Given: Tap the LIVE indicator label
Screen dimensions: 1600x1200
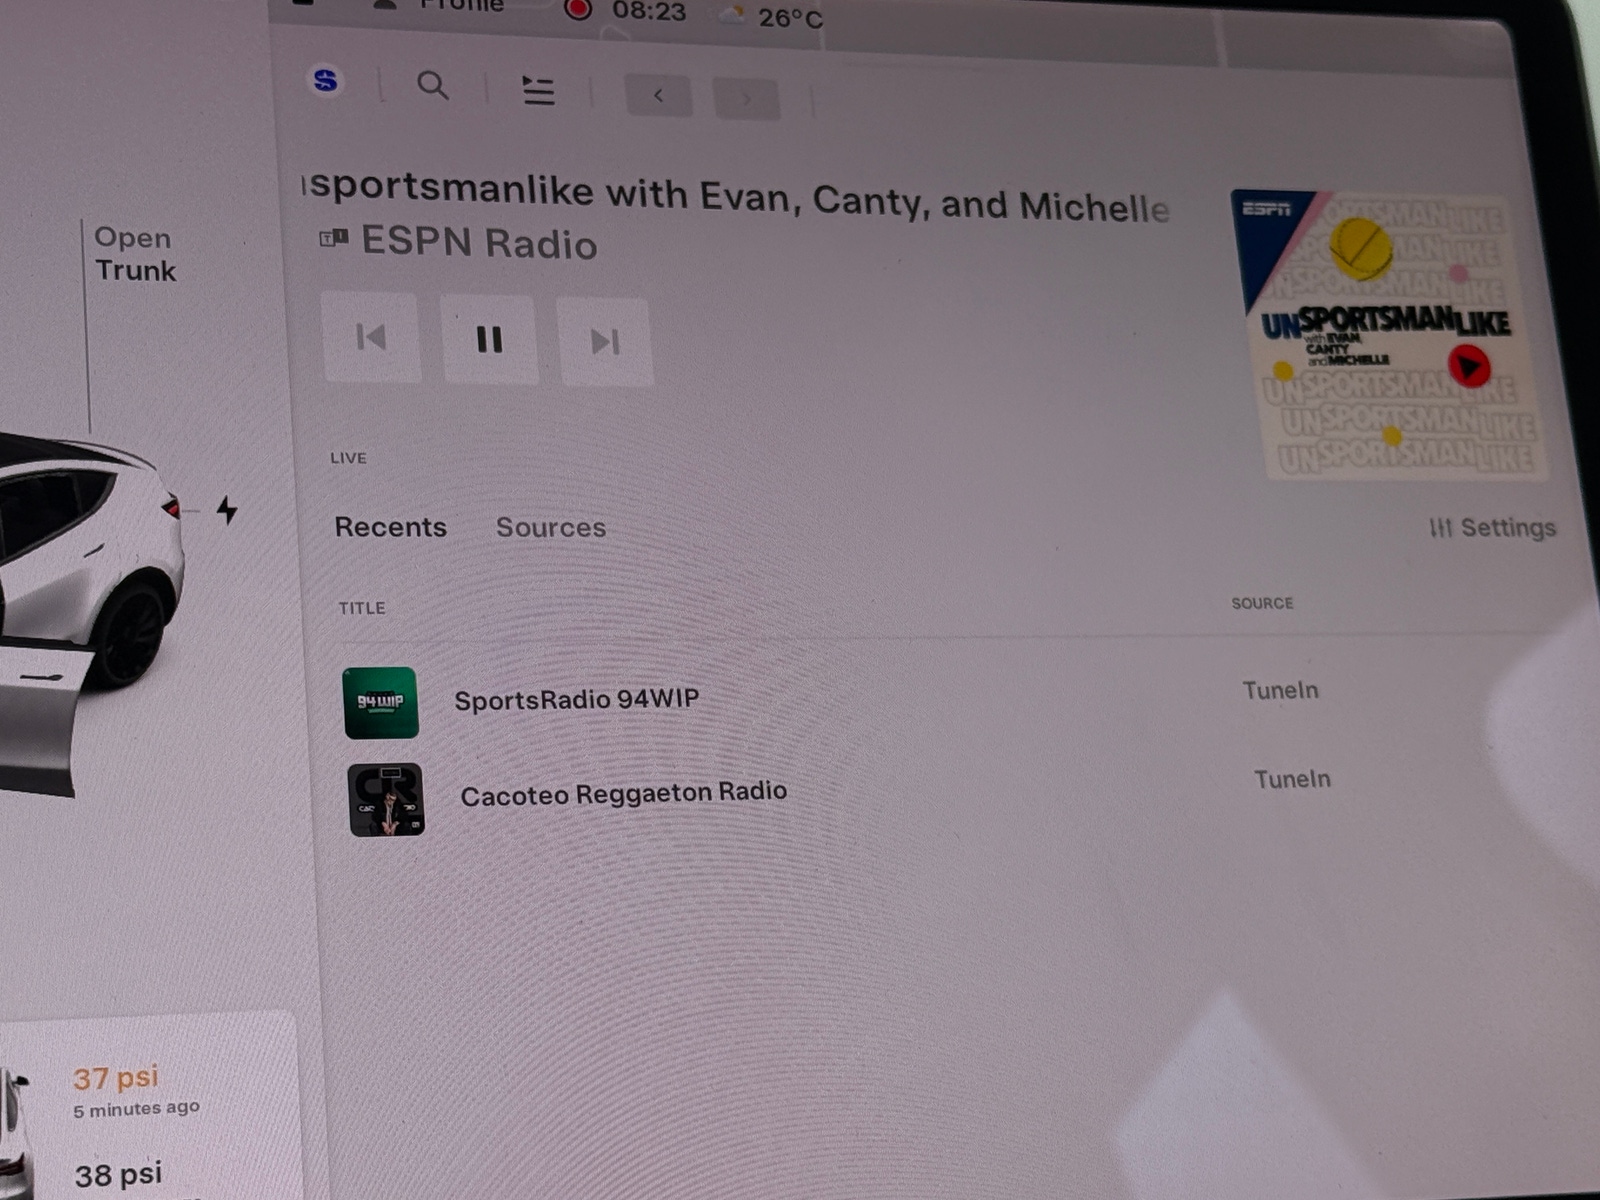Looking at the screenshot, I should coord(348,458).
